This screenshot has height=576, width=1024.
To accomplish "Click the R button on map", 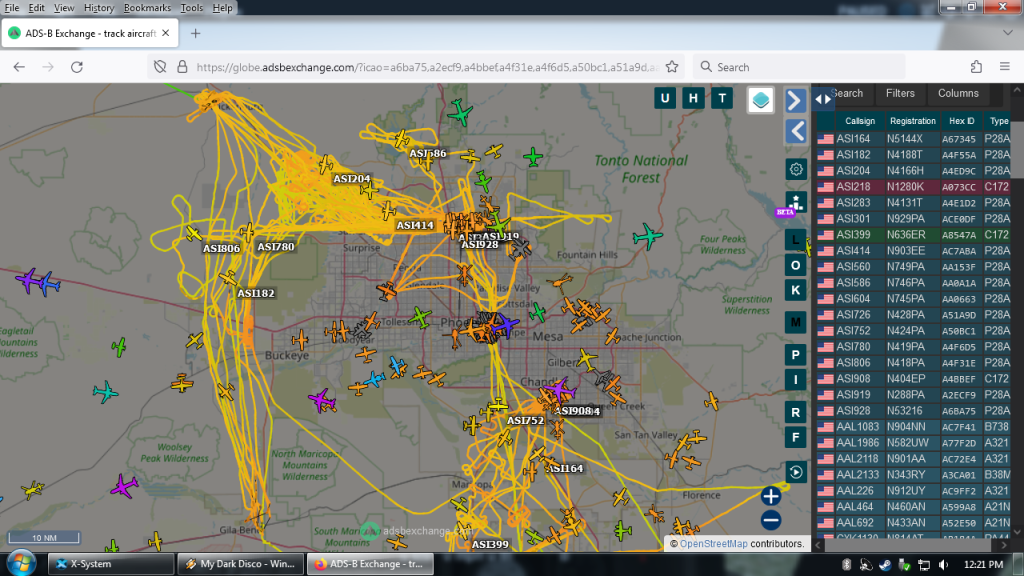I will (795, 412).
